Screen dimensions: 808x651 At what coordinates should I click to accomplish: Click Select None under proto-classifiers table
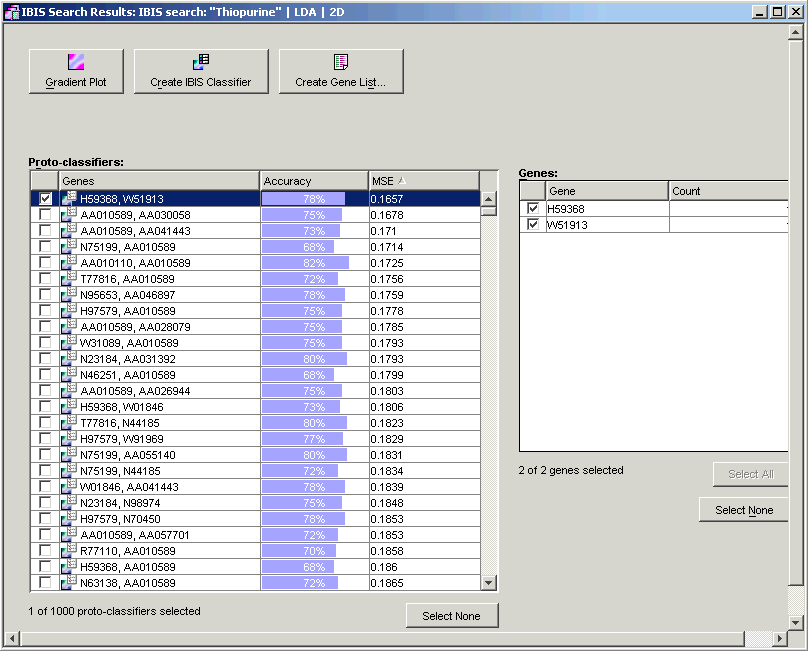pyautogui.click(x=451, y=615)
